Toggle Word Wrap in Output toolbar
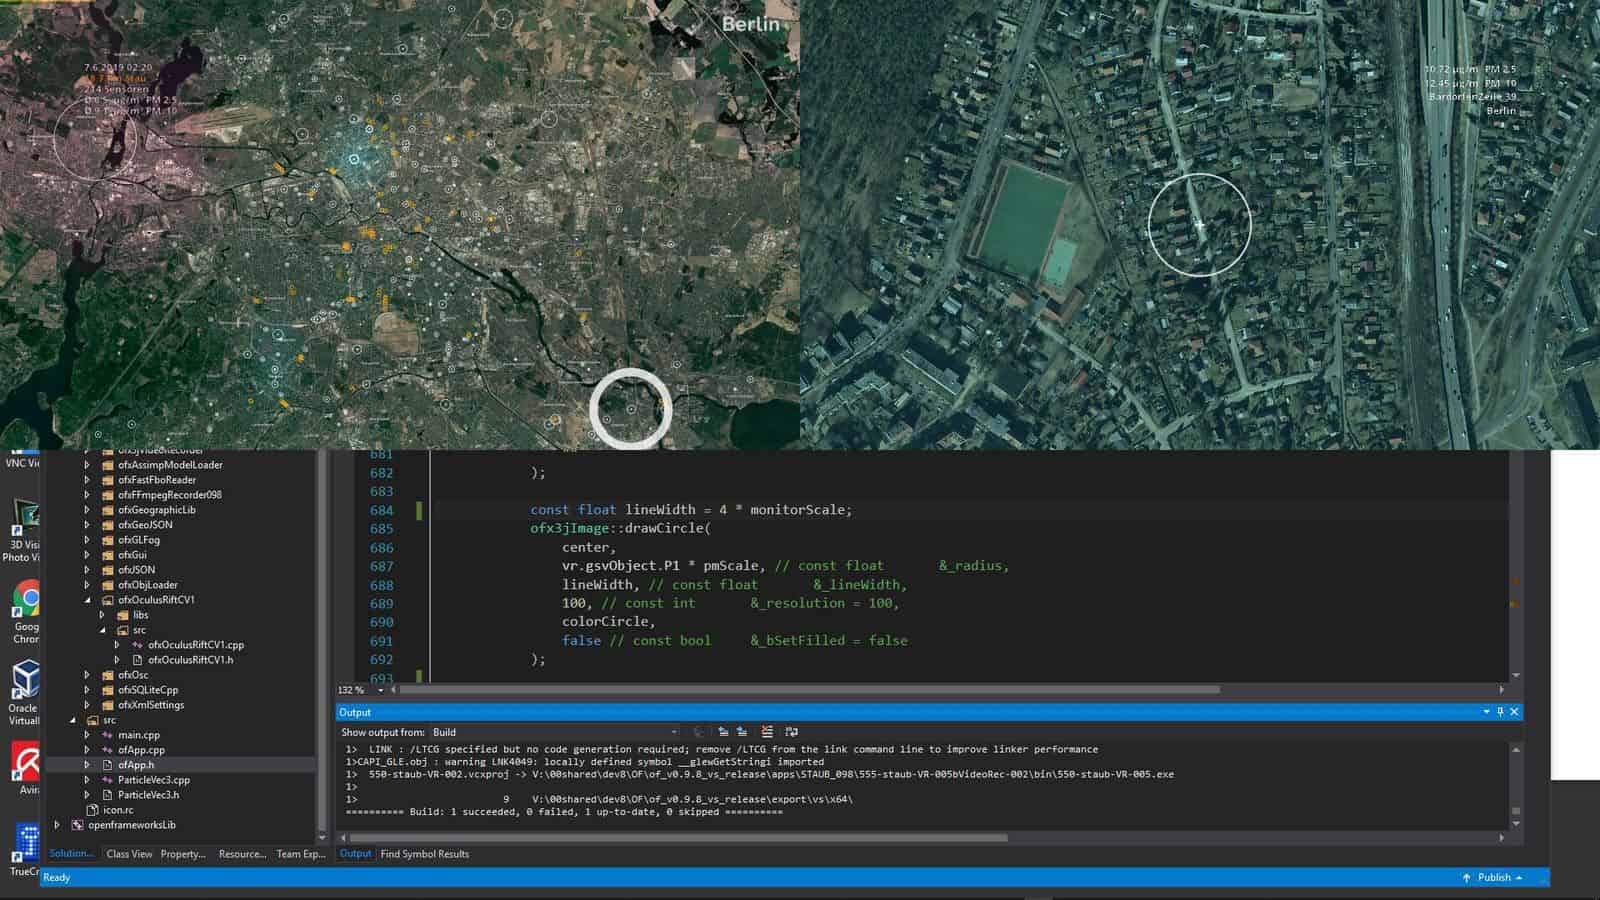The height and width of the screenshot is (900, 1600). 791,732
